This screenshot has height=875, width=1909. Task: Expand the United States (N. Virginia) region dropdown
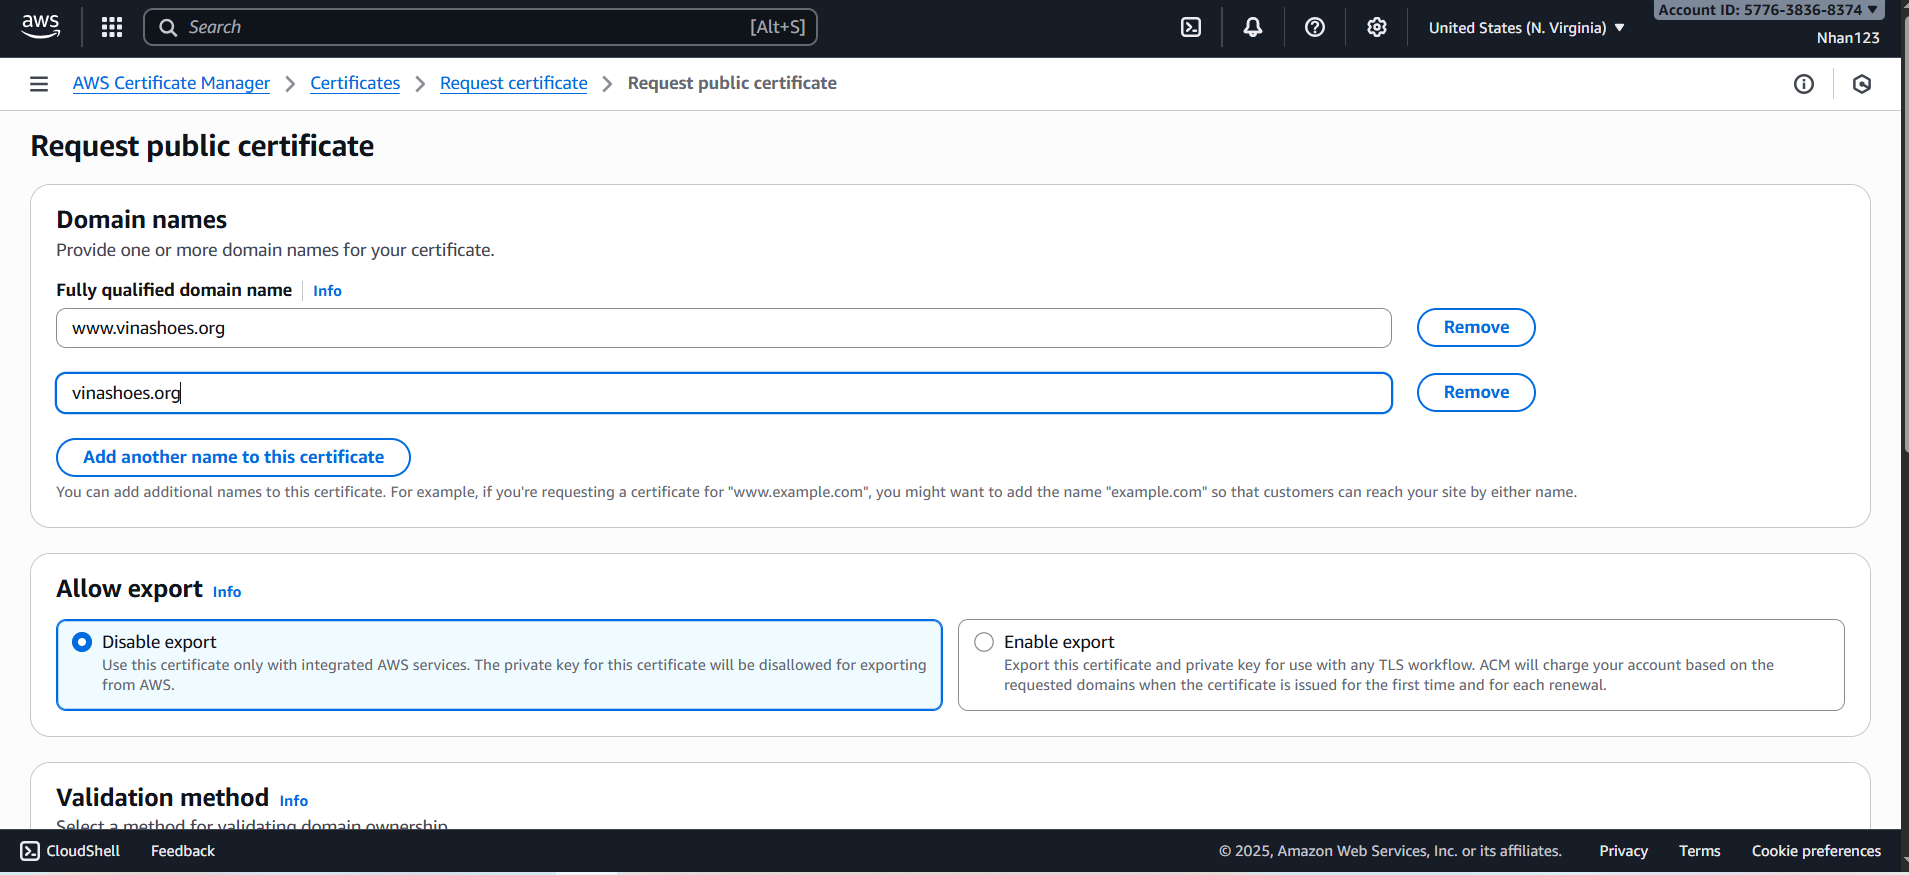[x=1526, y=28]
